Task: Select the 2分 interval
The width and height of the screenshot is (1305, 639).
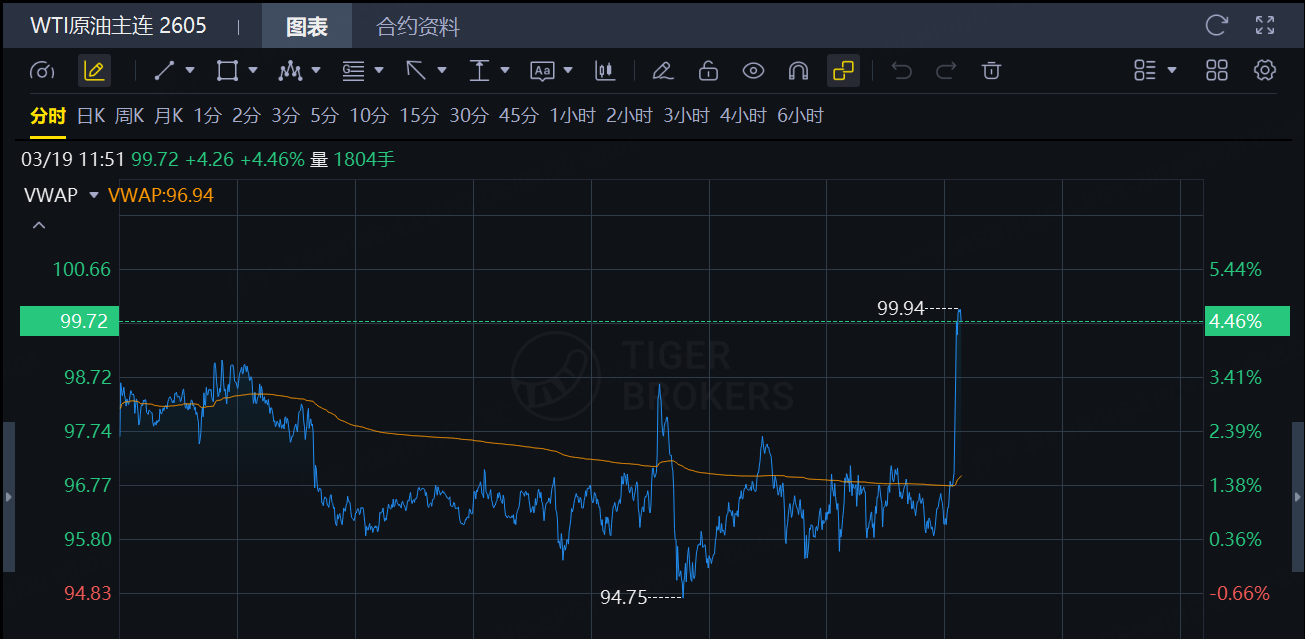Action: click(x=246, y=116)
